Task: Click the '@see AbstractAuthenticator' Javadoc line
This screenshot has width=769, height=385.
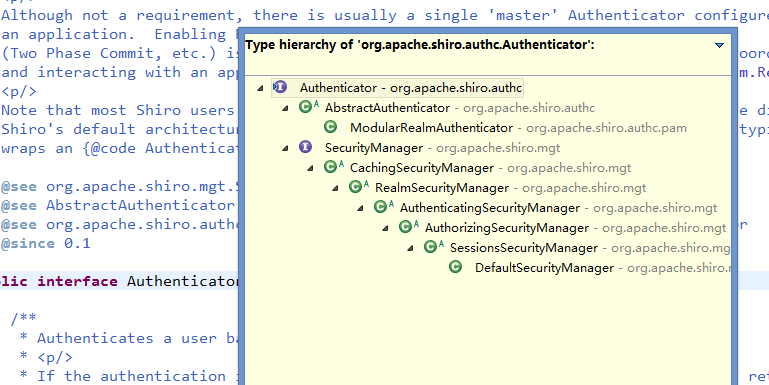Action: coord(118,205)
